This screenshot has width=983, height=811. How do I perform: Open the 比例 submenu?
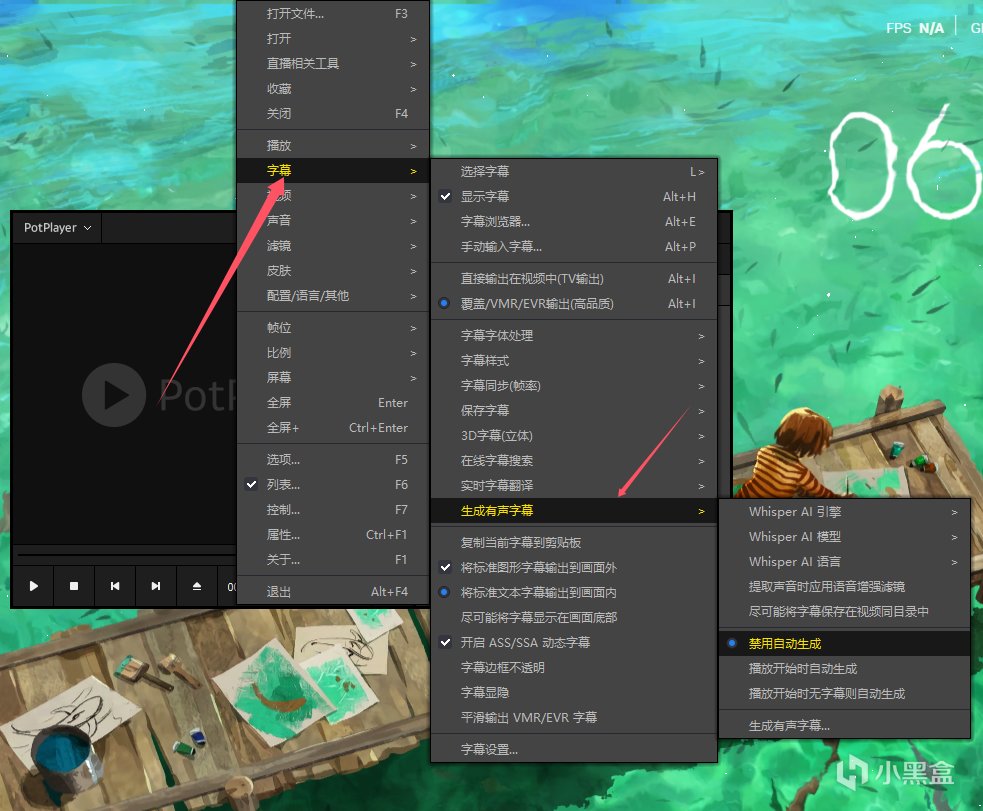(x=333, y=353)
